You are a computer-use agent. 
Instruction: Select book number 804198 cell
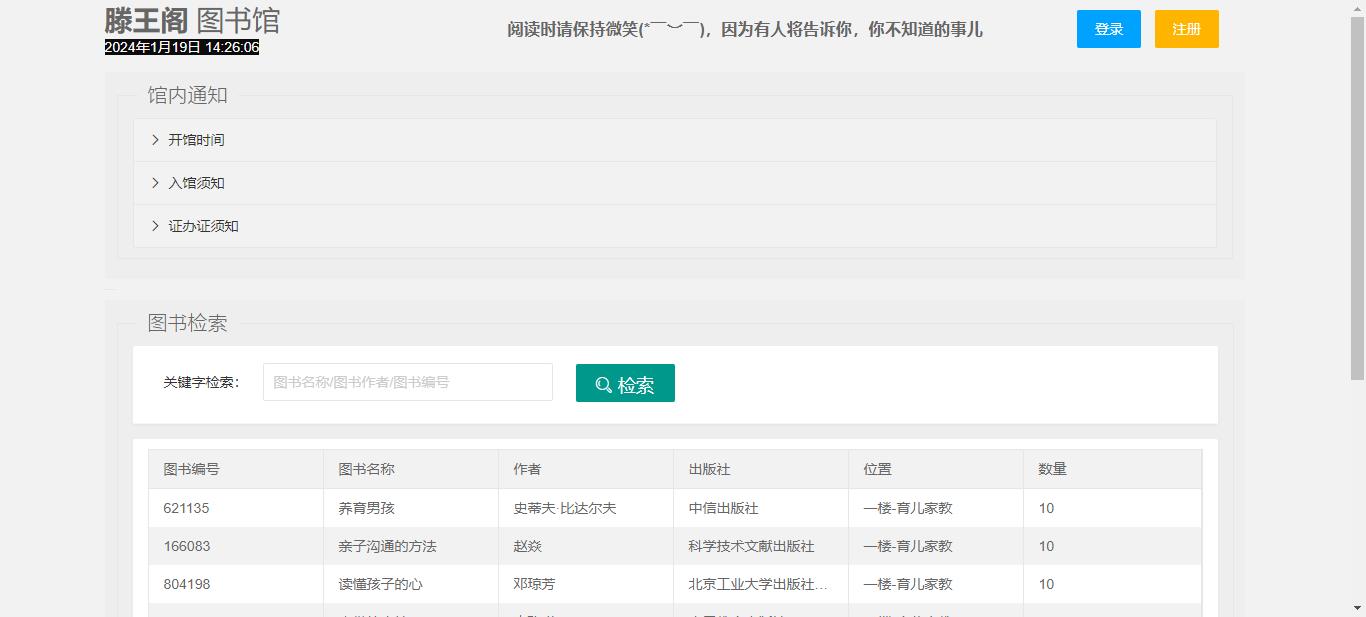pos(236,584)
